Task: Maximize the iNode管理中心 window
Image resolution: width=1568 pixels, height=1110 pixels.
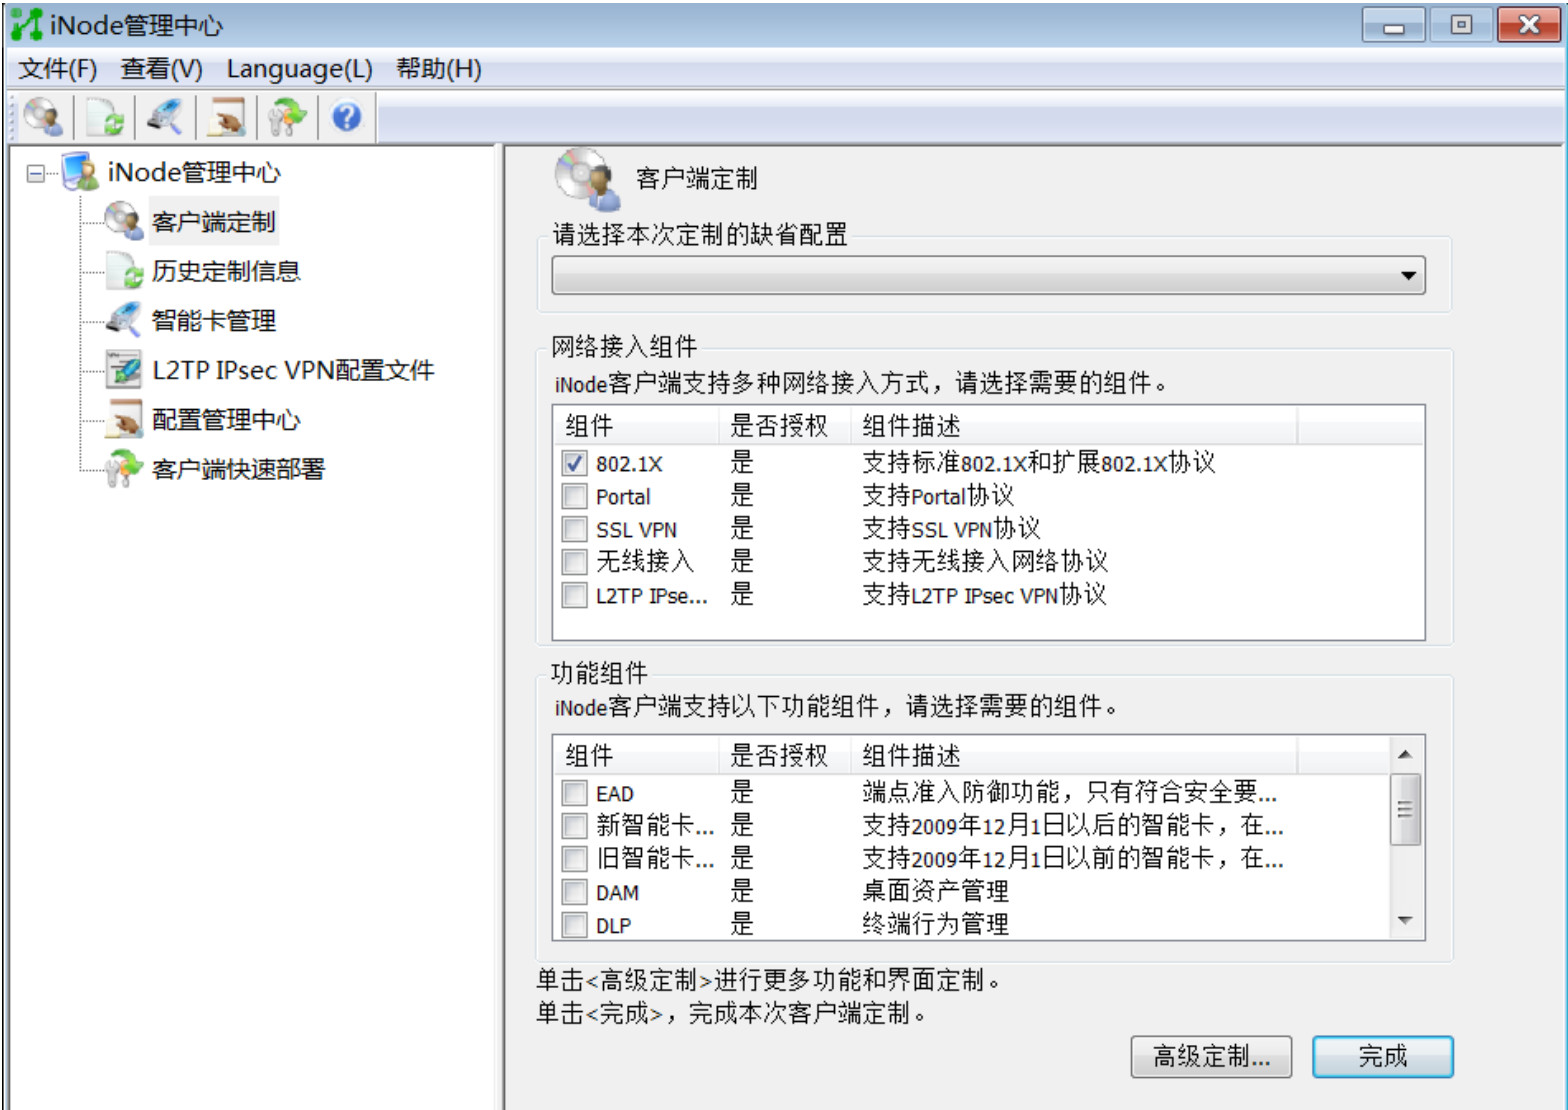Action: 1460,25
